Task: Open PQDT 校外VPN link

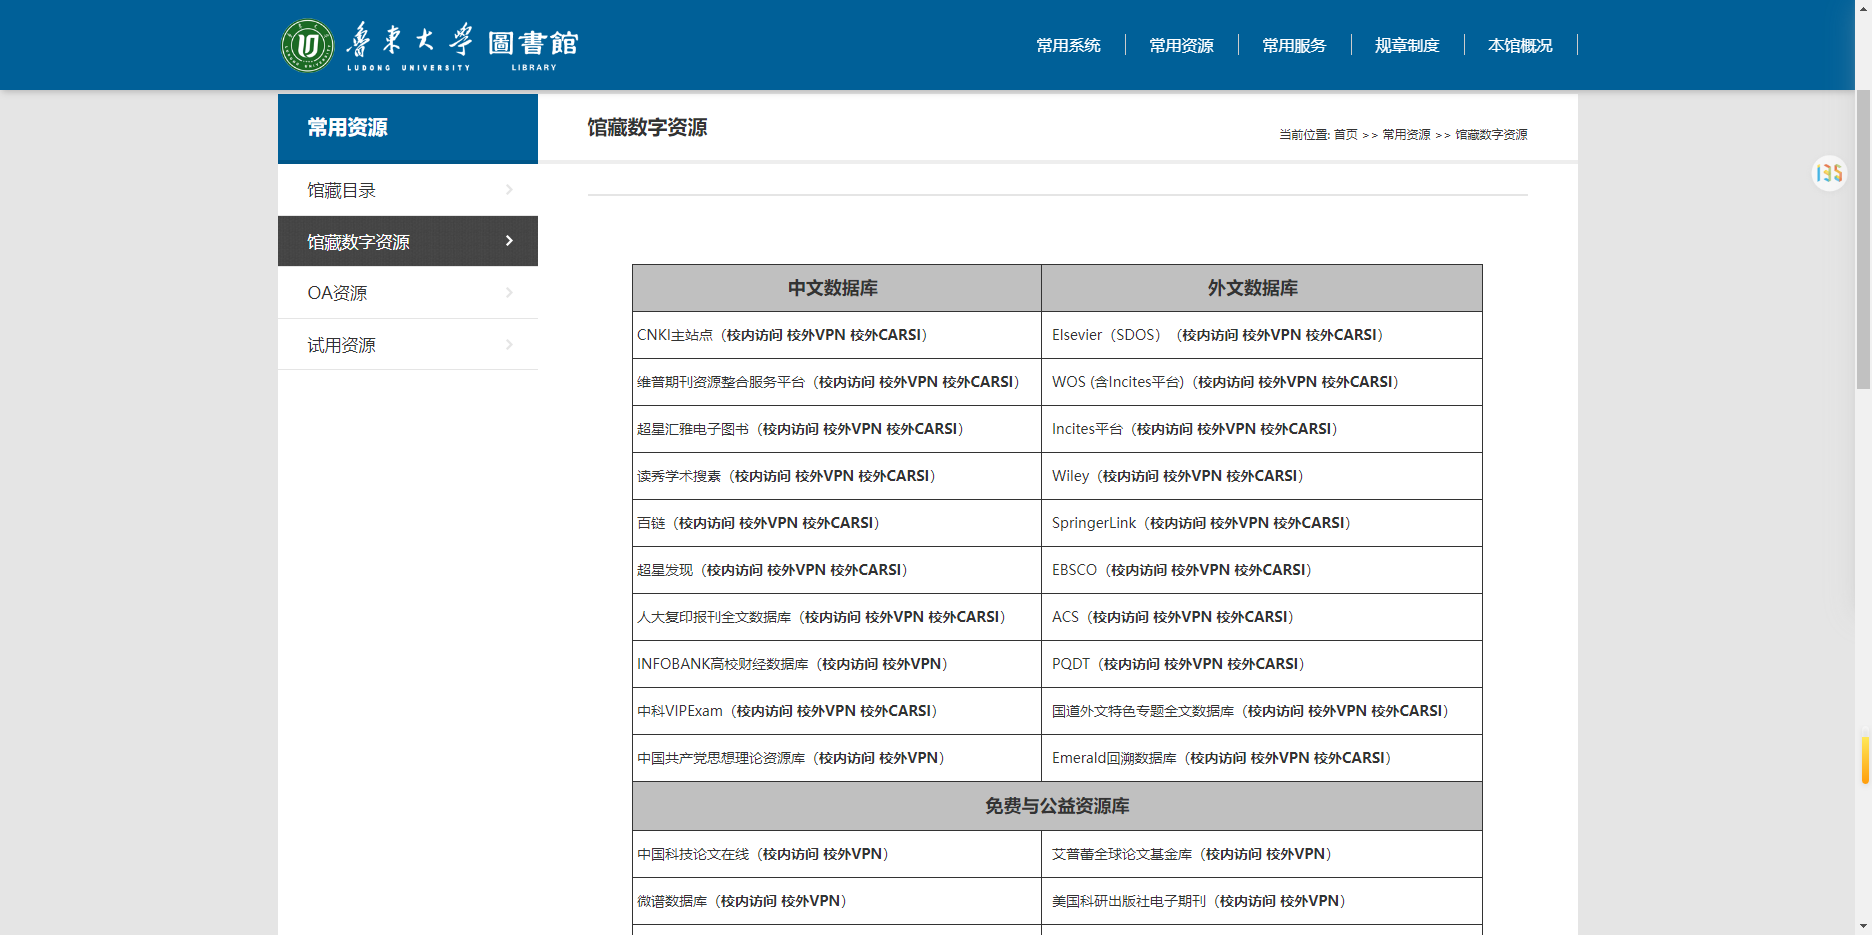Action: pos(1193,664)
